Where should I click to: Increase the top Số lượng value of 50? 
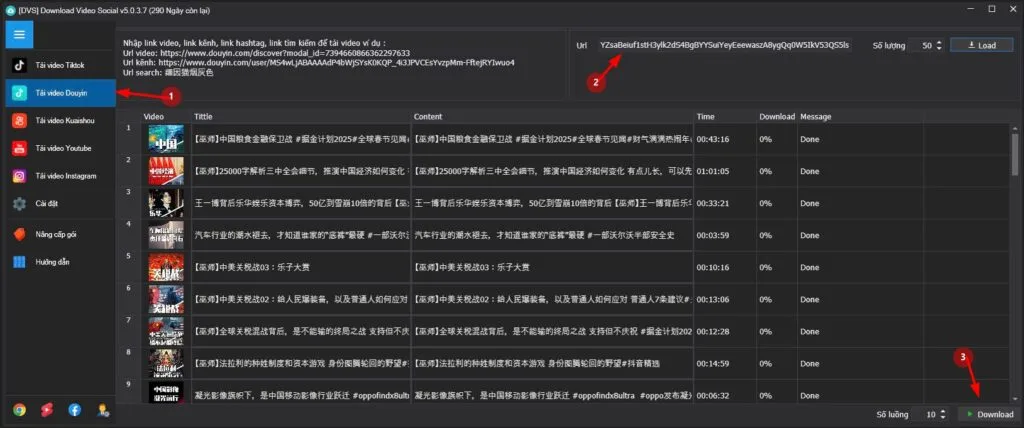coord(939,42)
